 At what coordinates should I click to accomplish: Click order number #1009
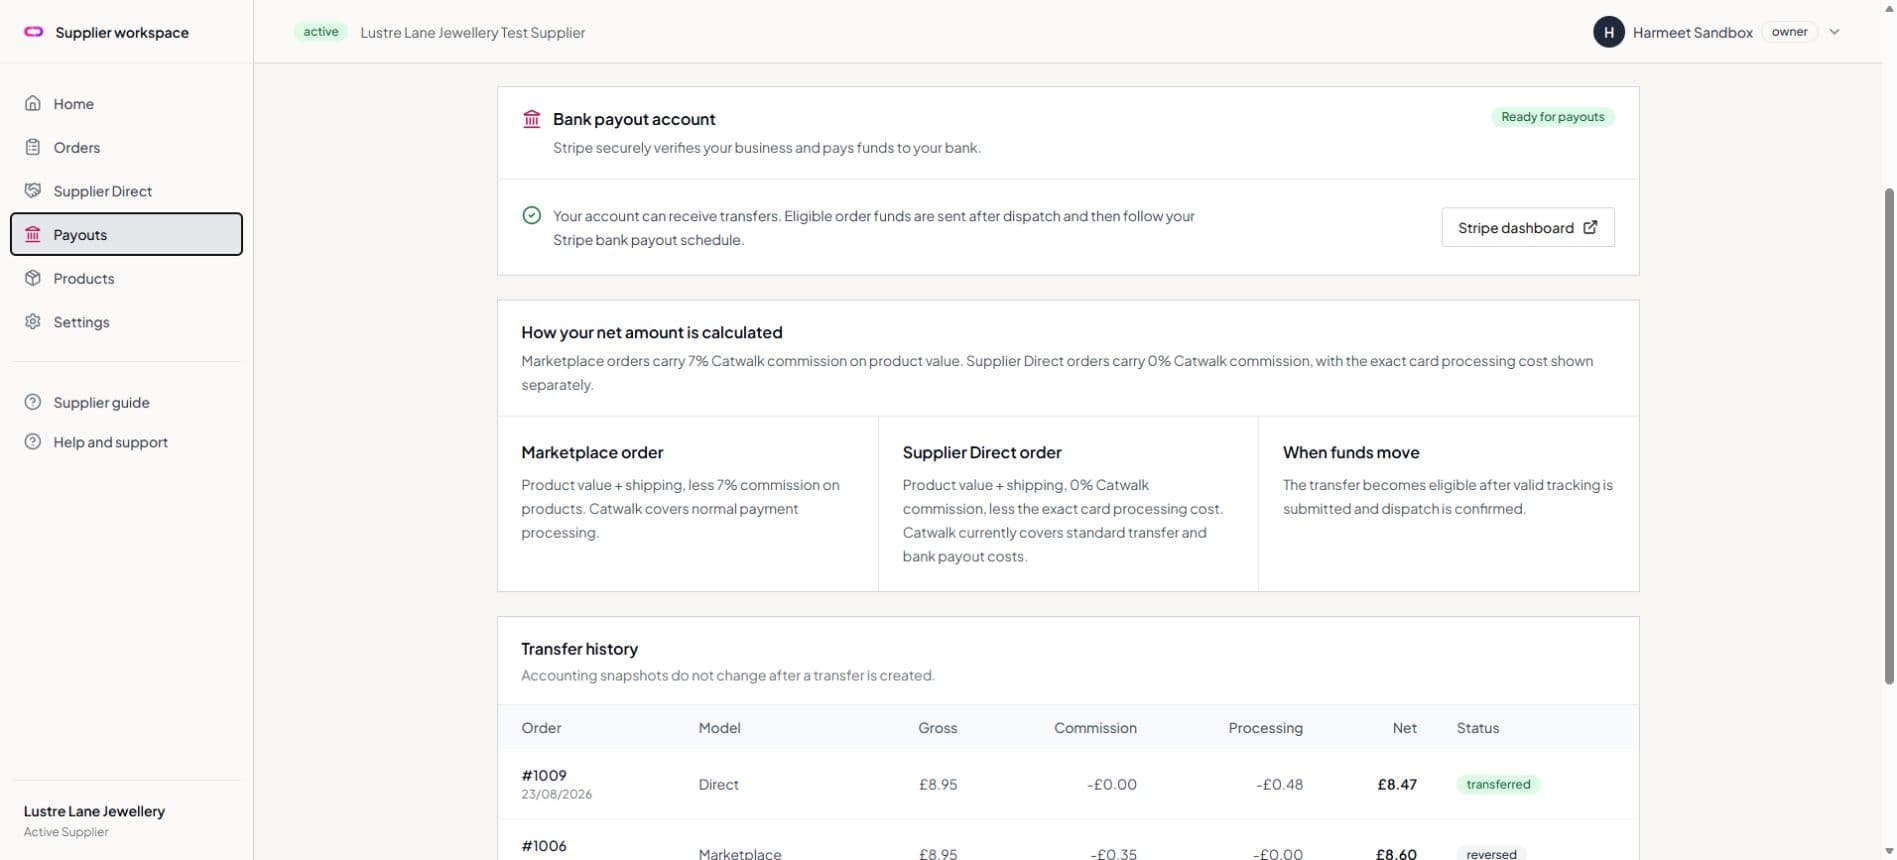pos(544,775)
